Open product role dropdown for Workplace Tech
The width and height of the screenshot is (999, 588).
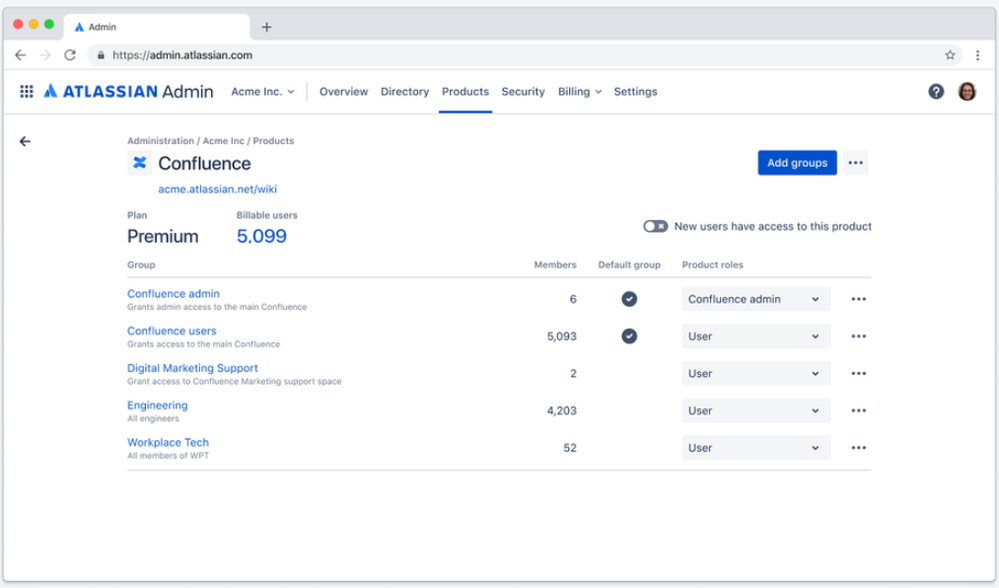(x=756, y=448)
